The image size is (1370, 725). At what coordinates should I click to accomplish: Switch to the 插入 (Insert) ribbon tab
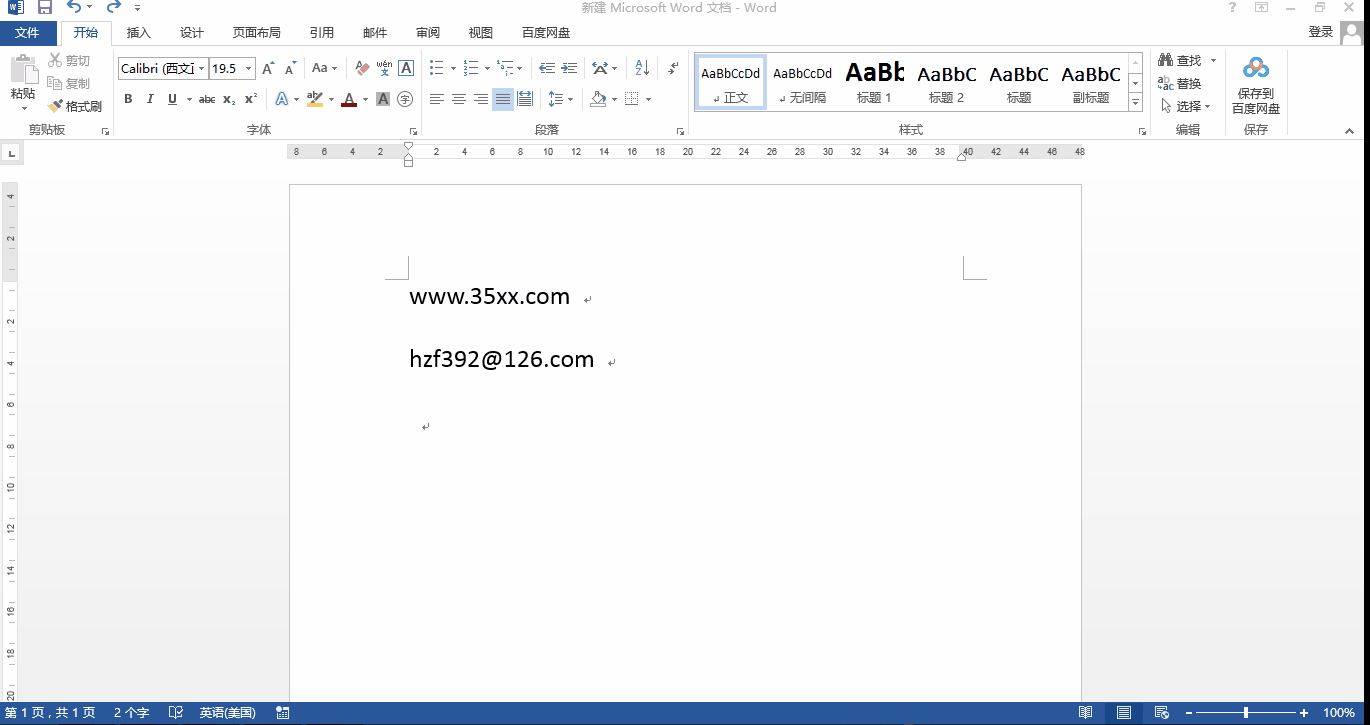point(139,33)
